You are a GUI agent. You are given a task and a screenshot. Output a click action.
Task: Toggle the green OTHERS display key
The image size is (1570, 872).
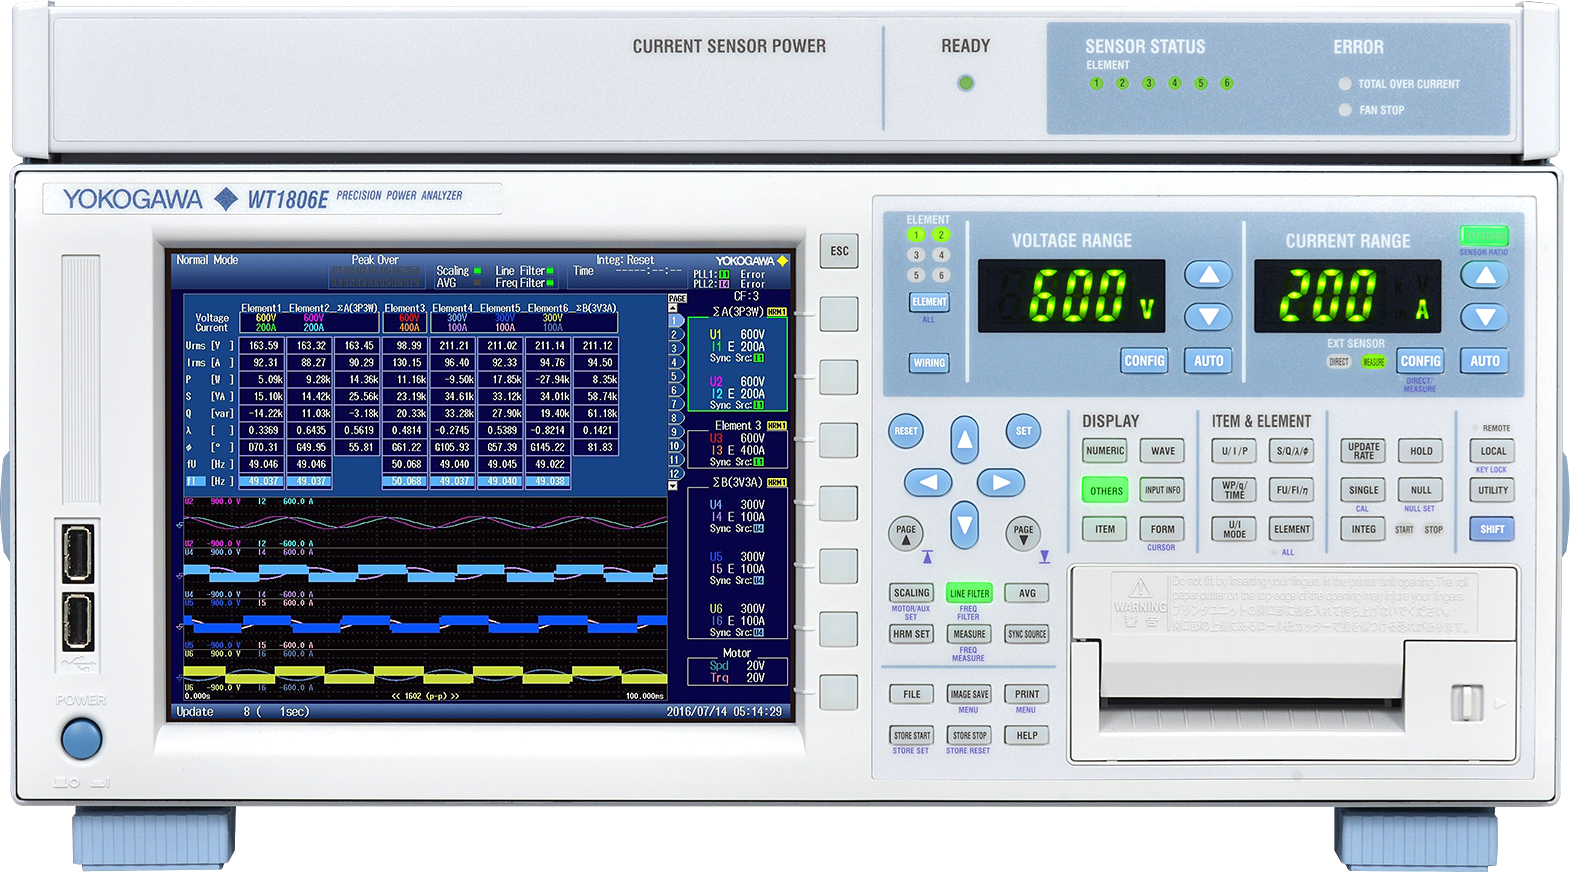tap(1105, 490)
